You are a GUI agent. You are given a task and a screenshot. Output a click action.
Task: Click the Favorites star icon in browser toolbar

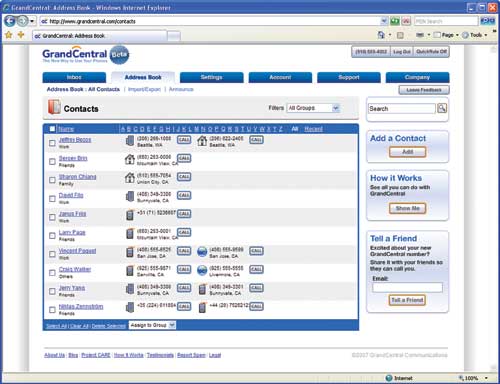coord(9,35)
